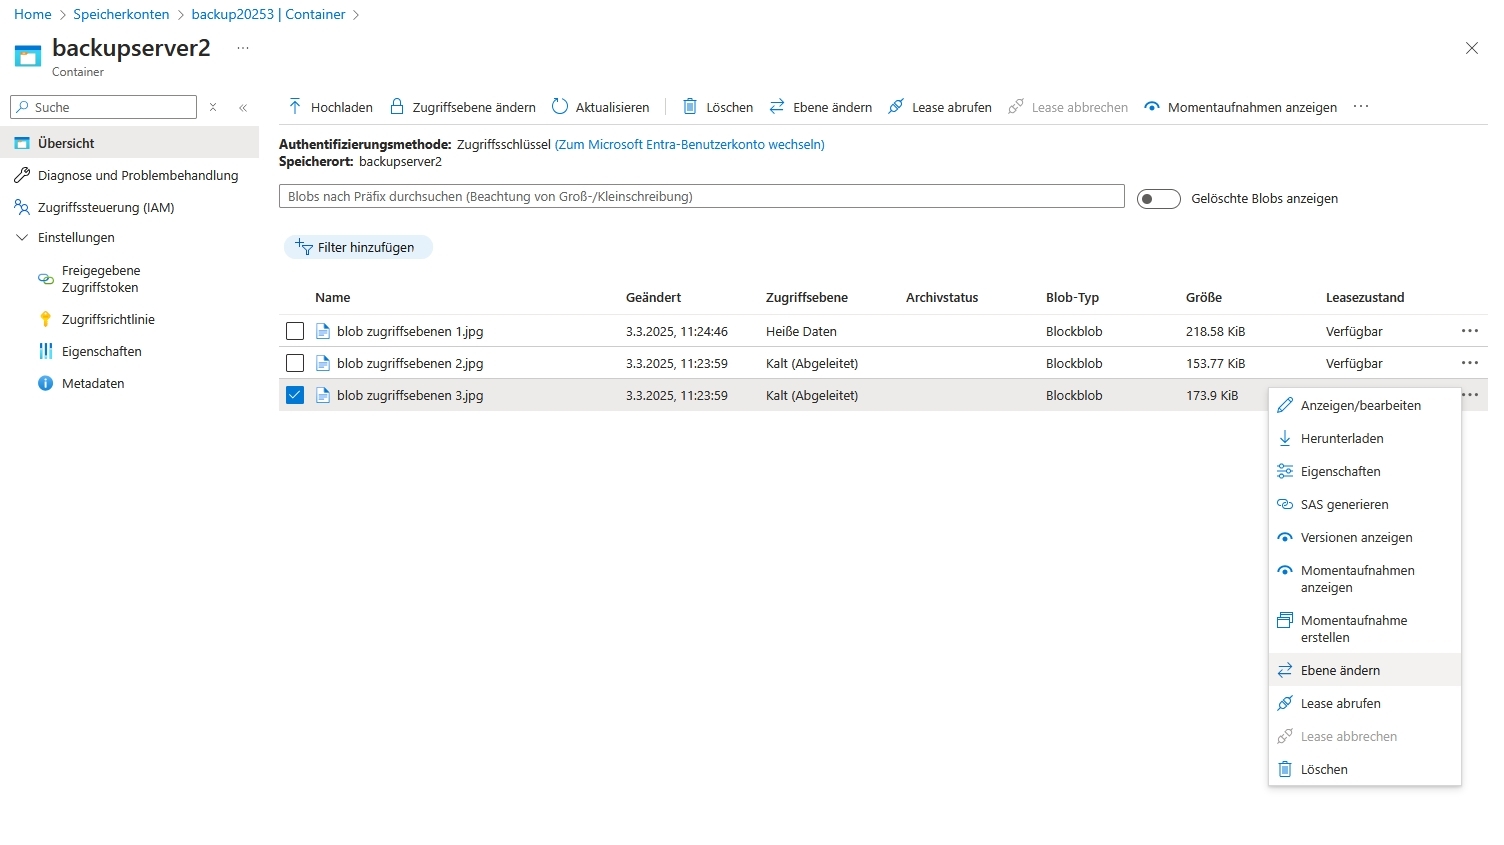Image resolution: width=1504 pixels, height=845 pixels.
Task: Click the blob prefix search field
Action: (701, 196)
